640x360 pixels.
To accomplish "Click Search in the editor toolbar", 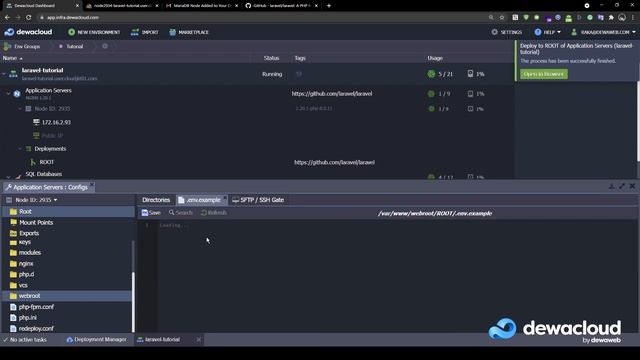I will (x=180, y=213).
